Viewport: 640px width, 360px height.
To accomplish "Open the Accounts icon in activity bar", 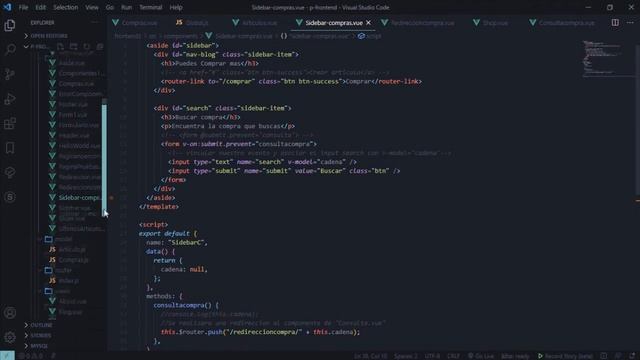I will (9, 313).
